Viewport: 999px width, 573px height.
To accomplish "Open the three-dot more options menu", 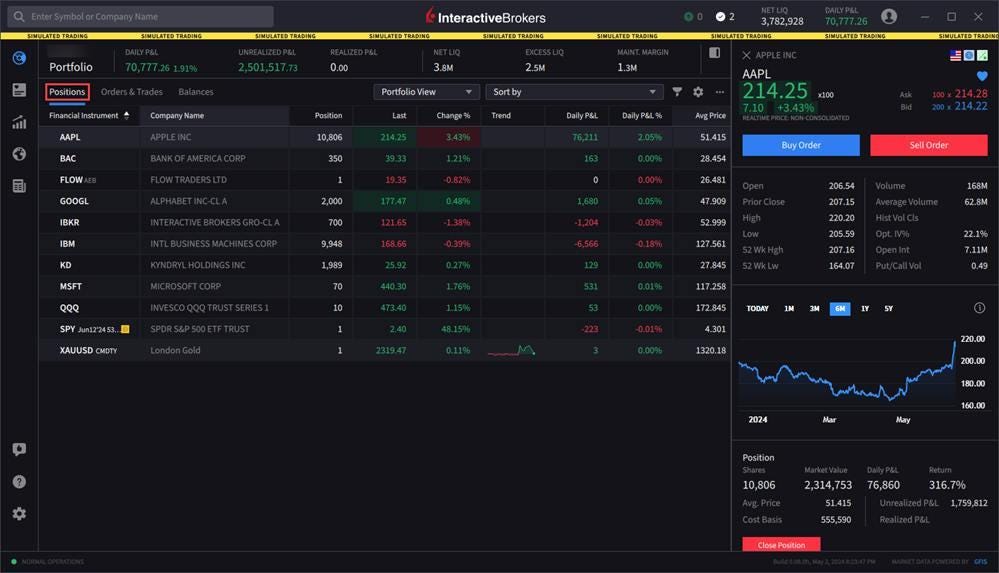I will pos(720,92).
